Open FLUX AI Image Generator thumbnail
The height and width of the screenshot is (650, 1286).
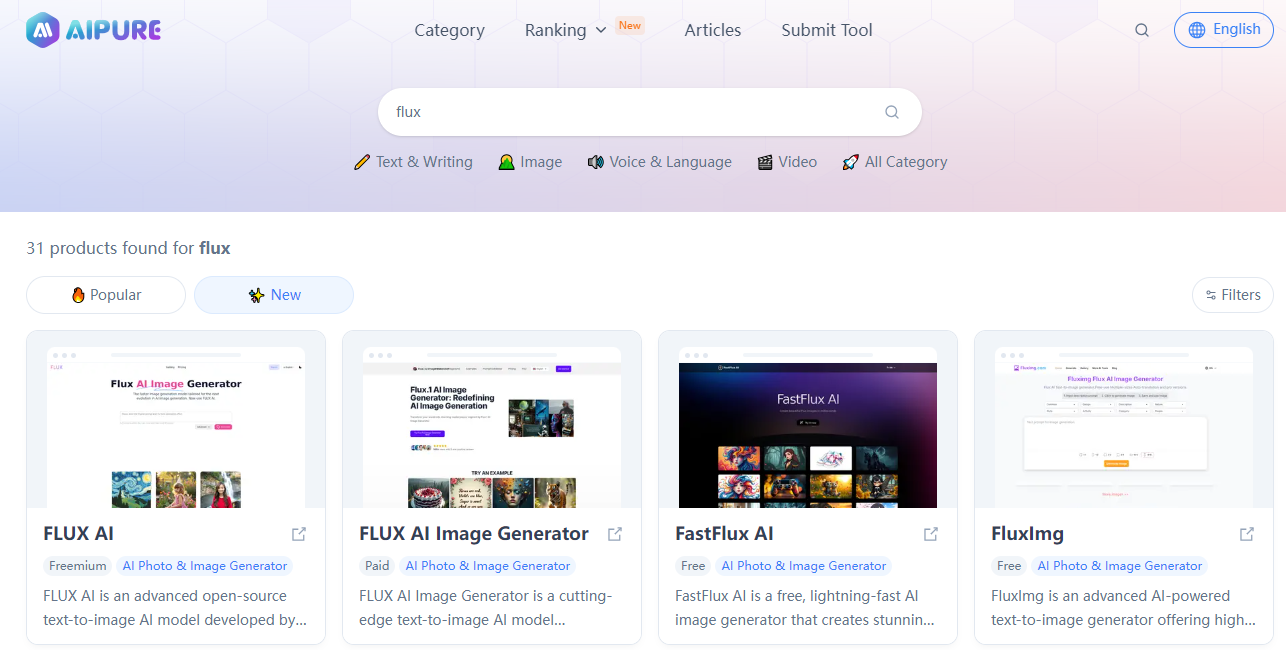point(492,428)
